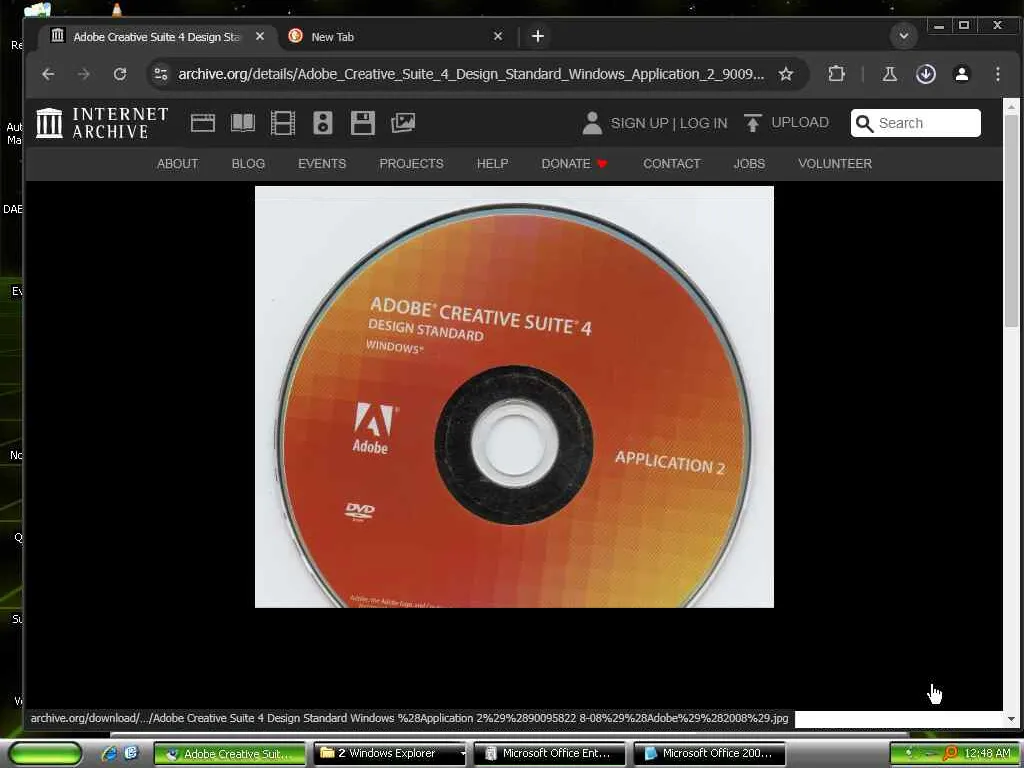Open the VOLUNTEER link

(835, 164)
